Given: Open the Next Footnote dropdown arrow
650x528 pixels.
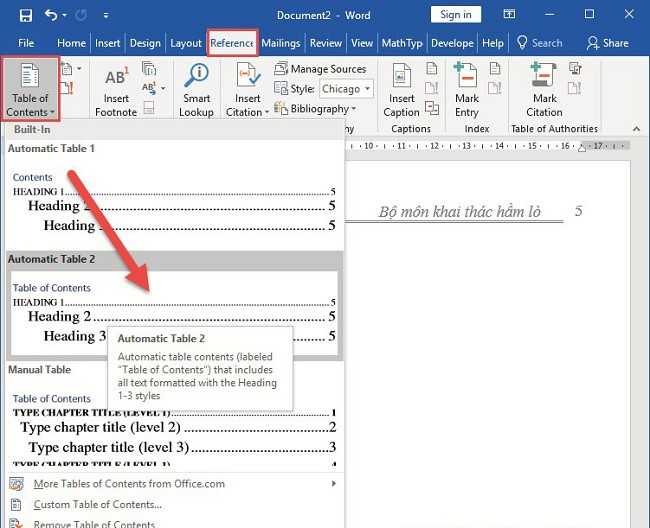Looking at the screenshot, I should (x=163, y=88).
